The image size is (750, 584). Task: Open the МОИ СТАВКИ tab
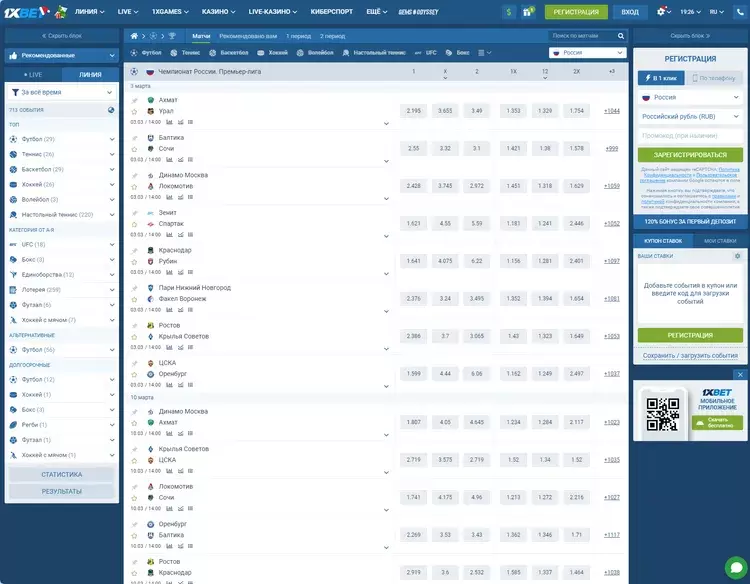click(720, 241)
